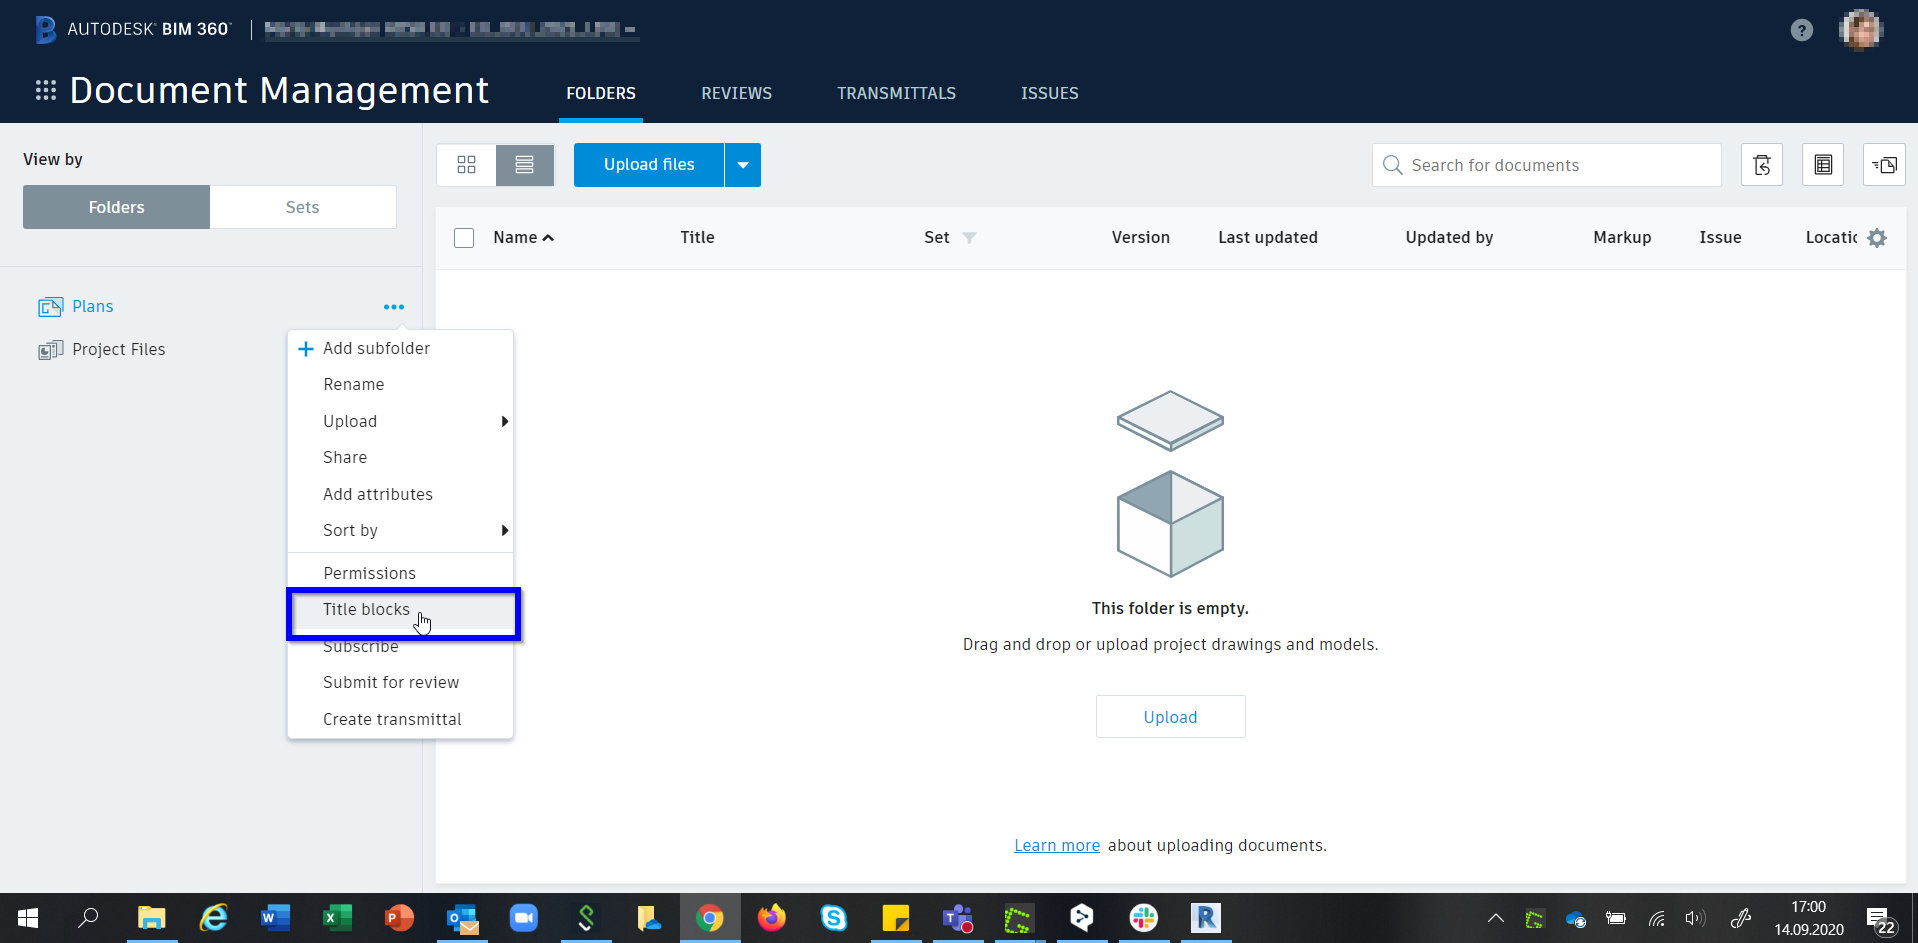This screenshot has height=943, width=1918.
Task: Switch to the Transmittals tab
Action: [896, 93]
